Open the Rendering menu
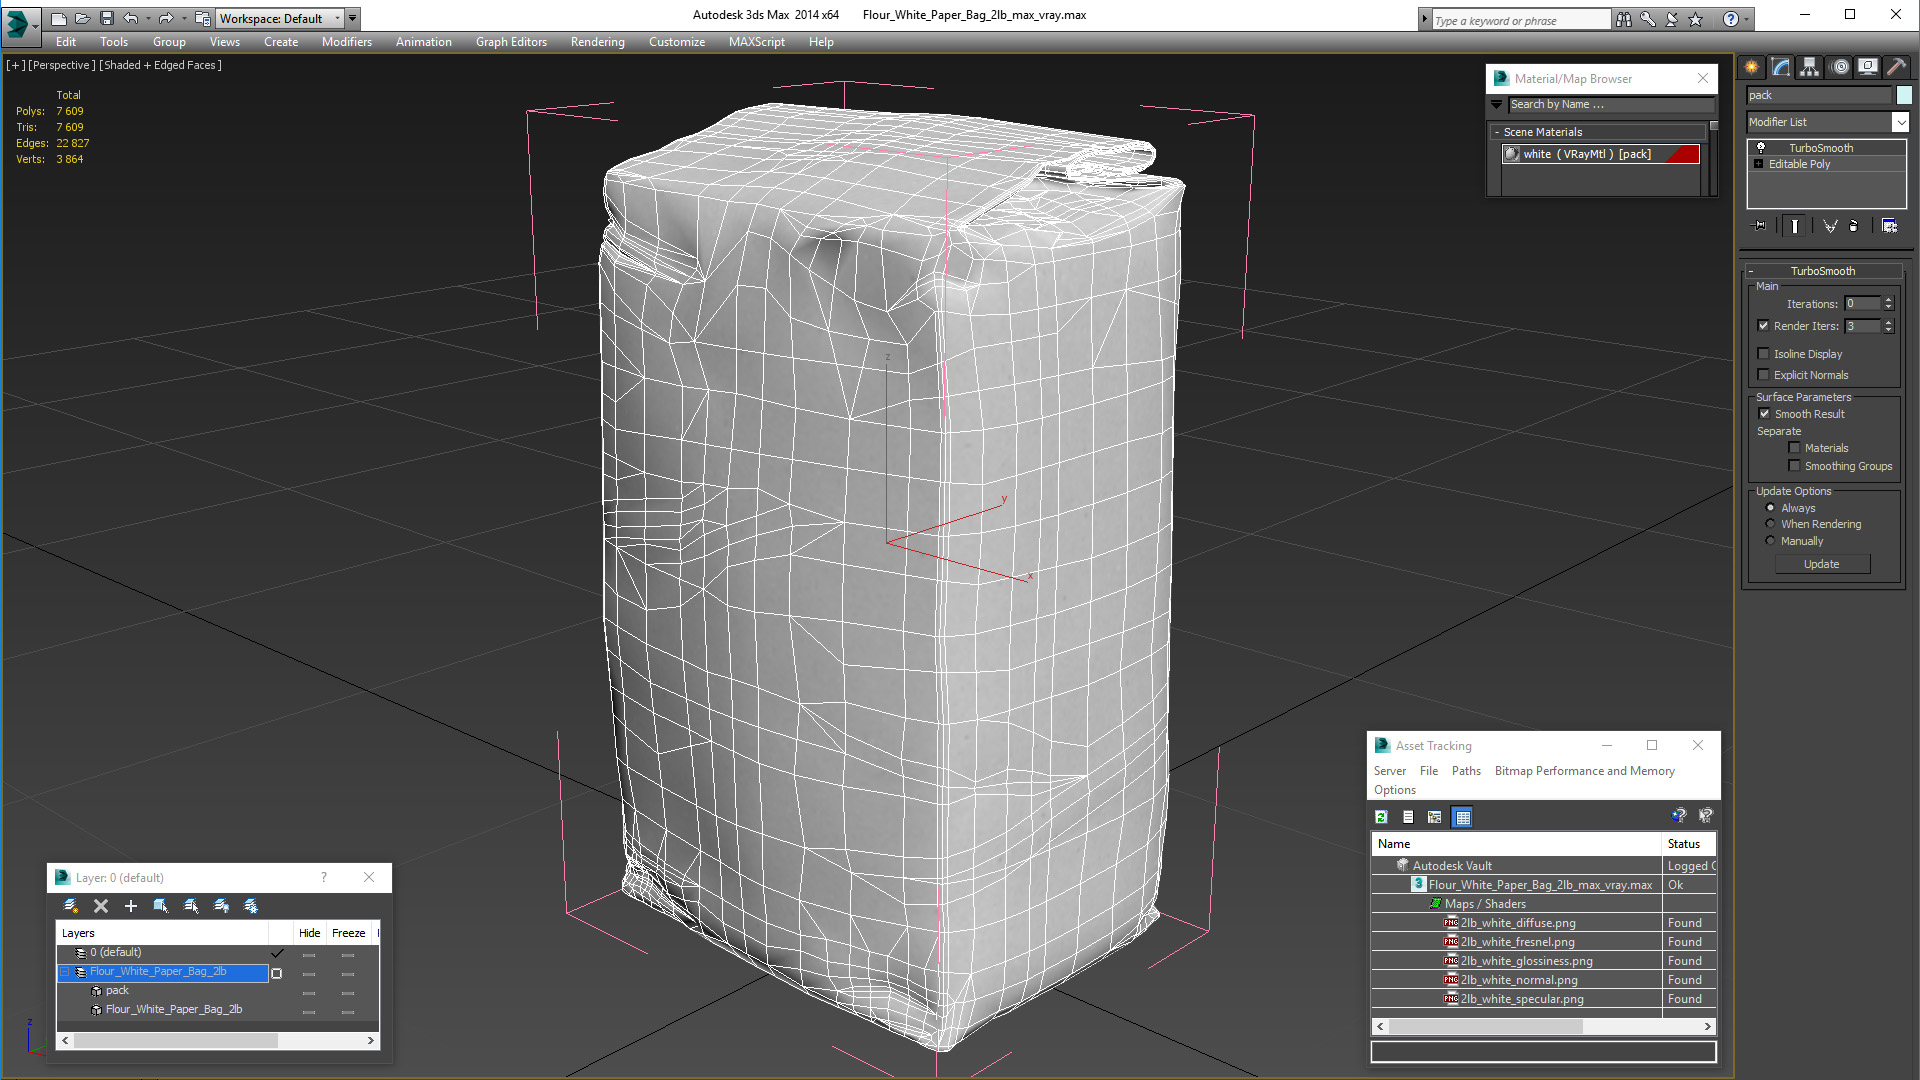1920x1080 pixels. tap(597, 42)
